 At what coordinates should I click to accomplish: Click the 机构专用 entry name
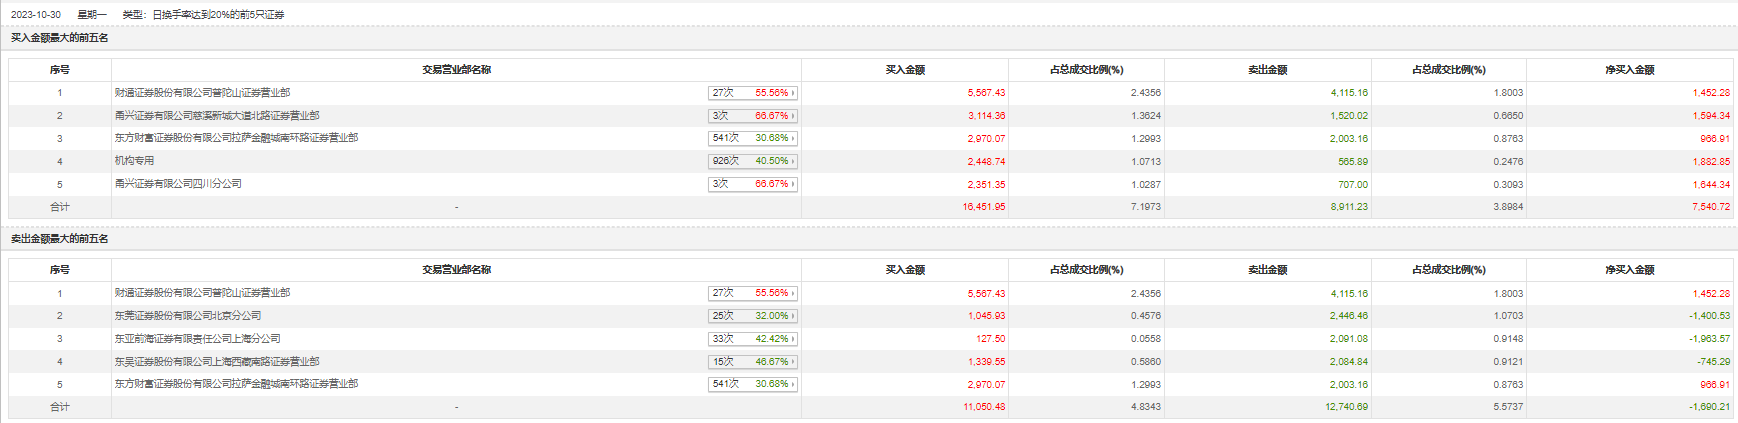134,161
